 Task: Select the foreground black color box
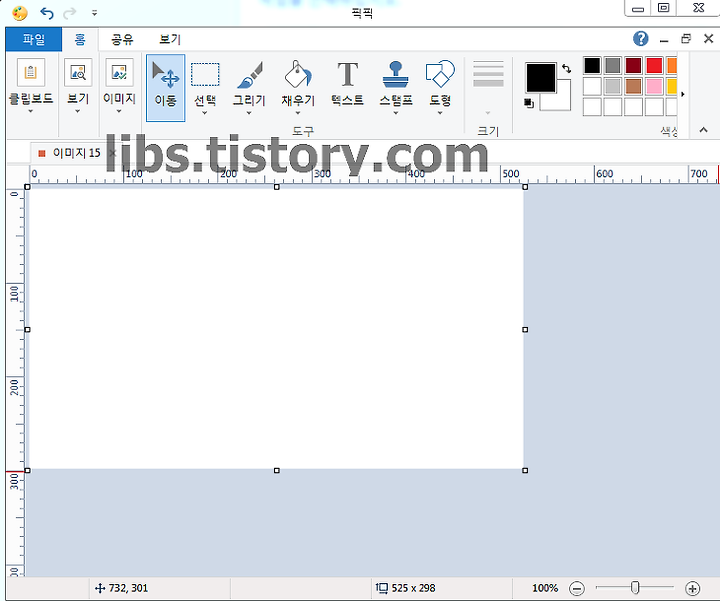(x=540, y=78)
